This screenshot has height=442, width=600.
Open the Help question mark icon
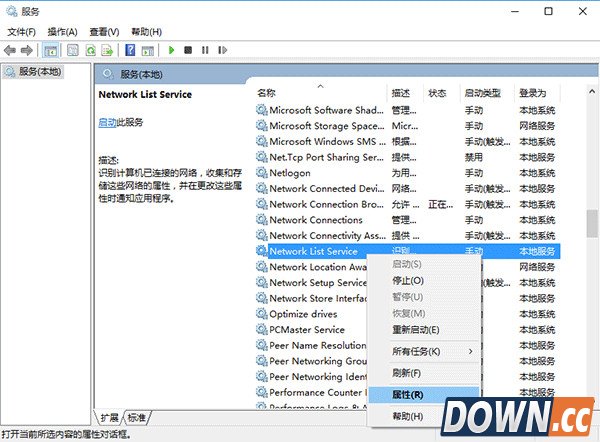click(130, 50)
